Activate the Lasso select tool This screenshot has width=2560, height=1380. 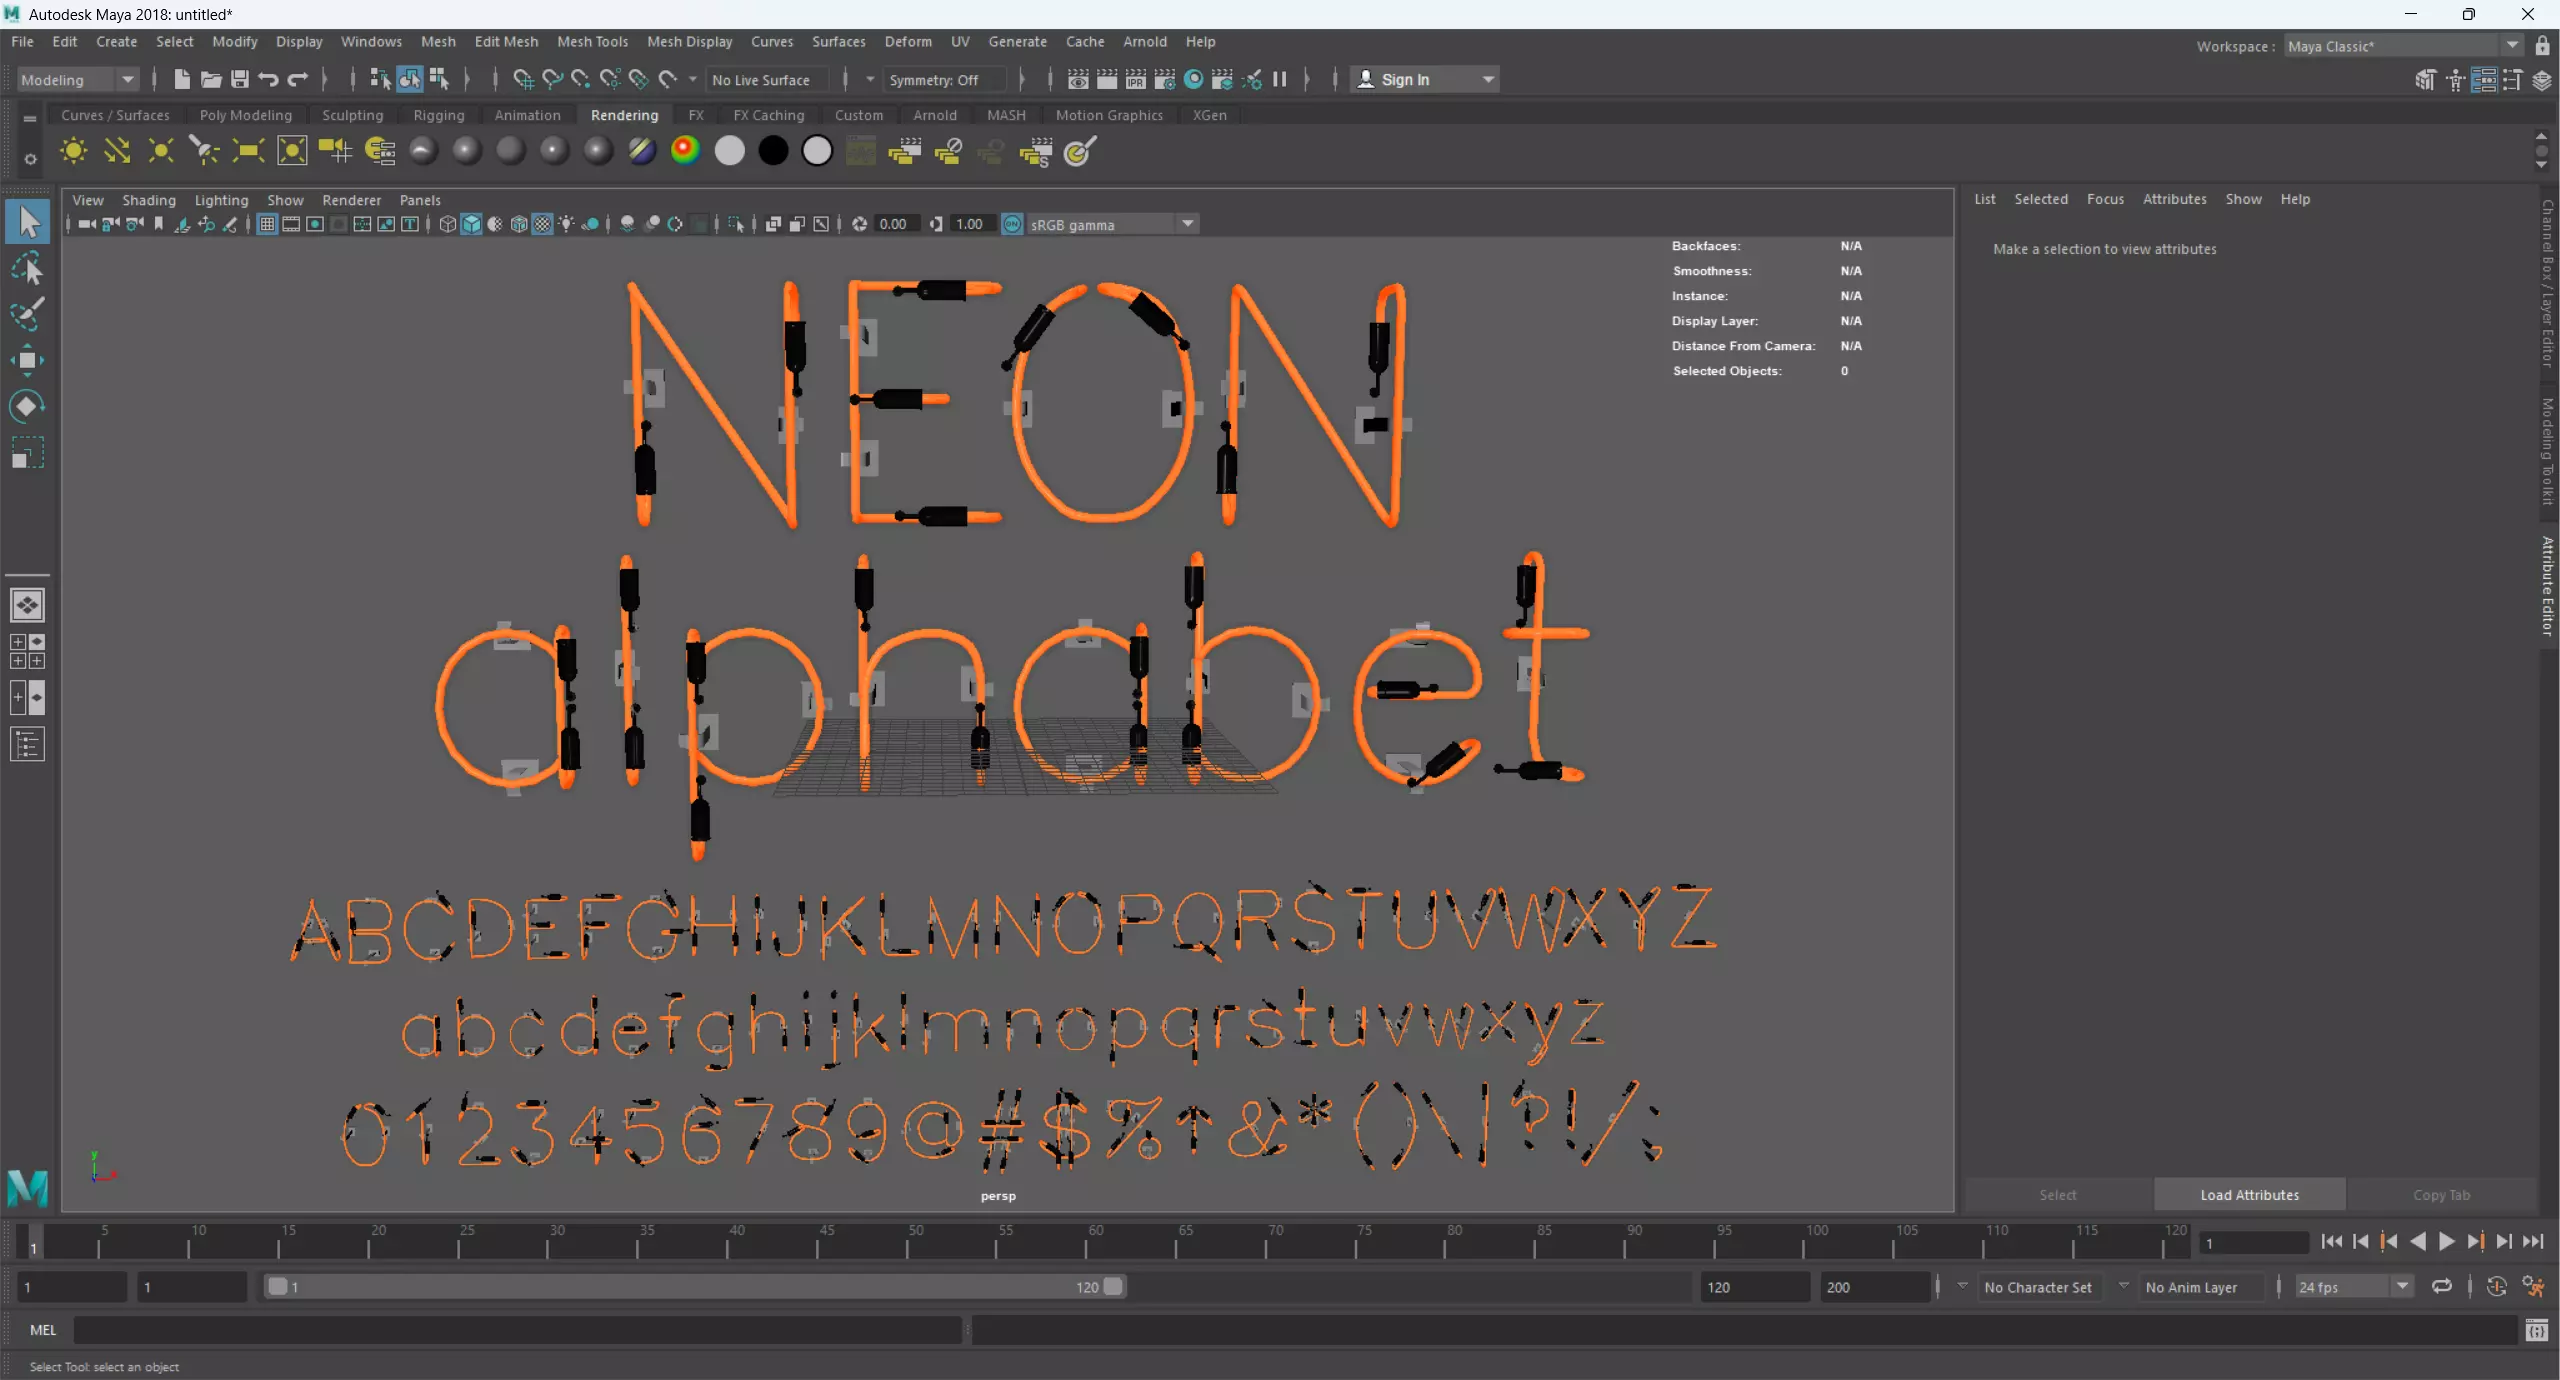pos(27,268)
